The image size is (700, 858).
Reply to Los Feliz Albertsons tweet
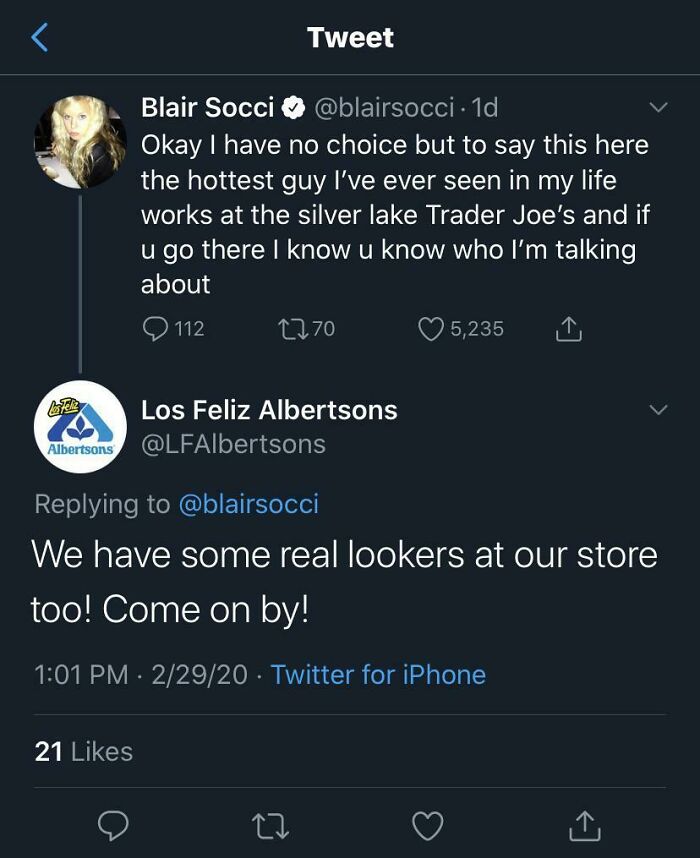113,824
